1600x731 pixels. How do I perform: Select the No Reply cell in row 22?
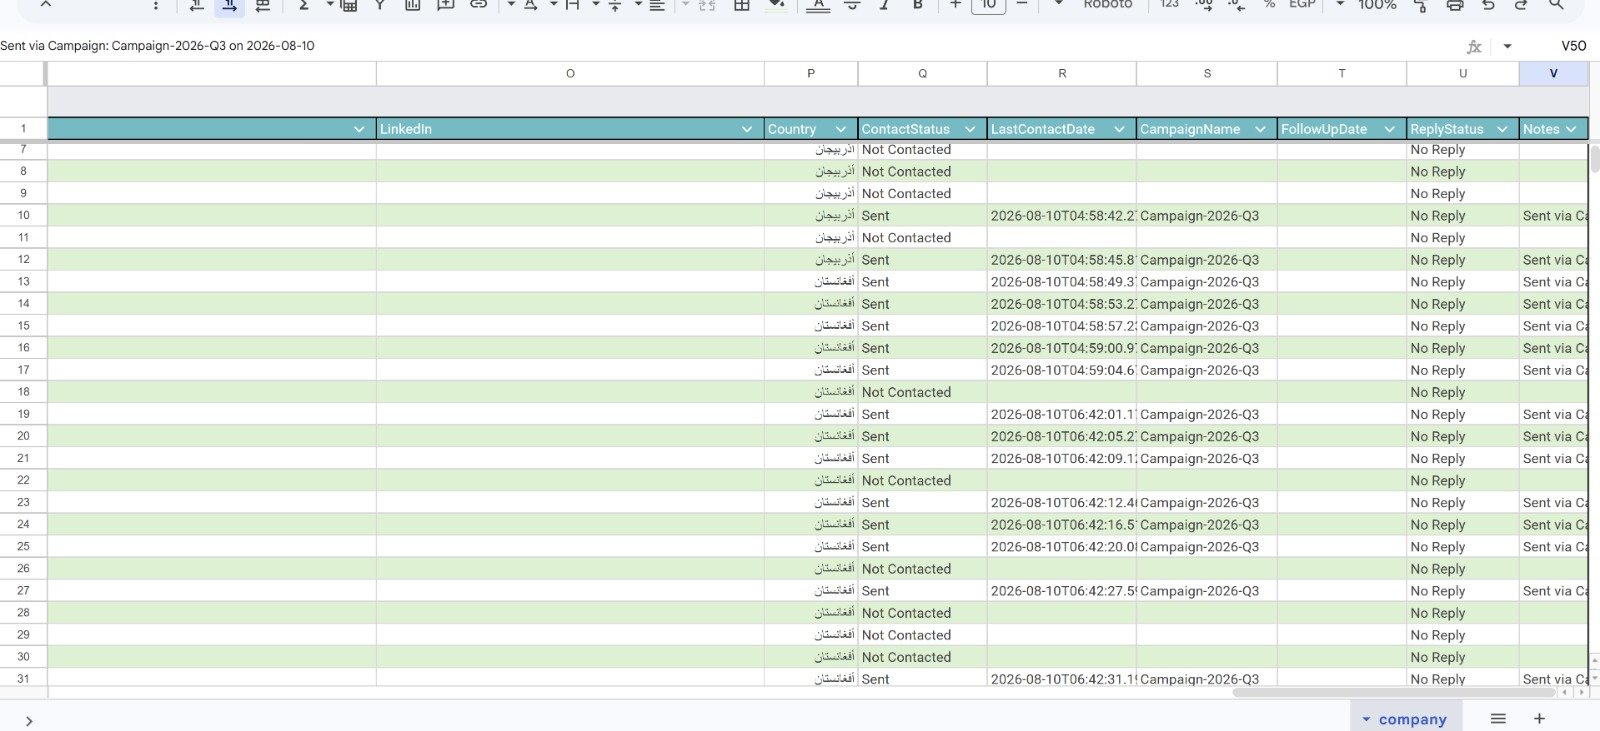[x=1463, y=481]
